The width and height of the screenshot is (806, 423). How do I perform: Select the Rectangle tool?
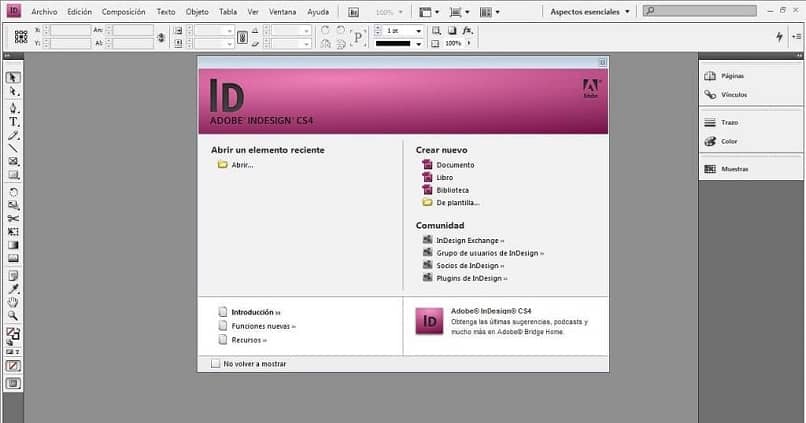[x=13, y=175]
